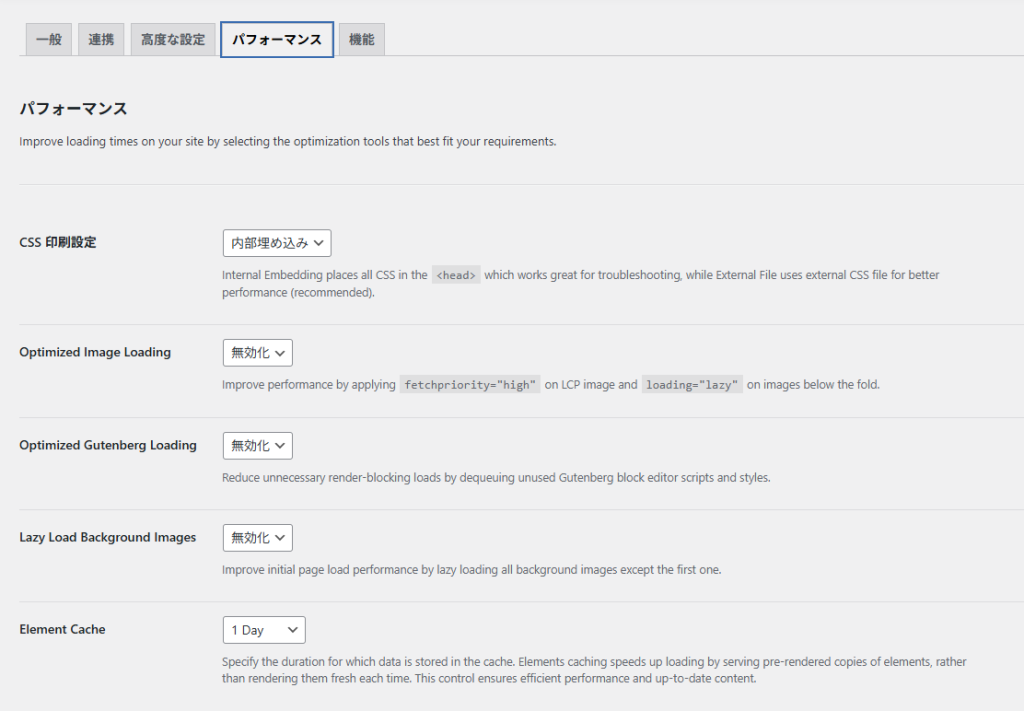Open the 連携 tab
The height and width of the screenshot is (711, 1024).
point(101,40)
